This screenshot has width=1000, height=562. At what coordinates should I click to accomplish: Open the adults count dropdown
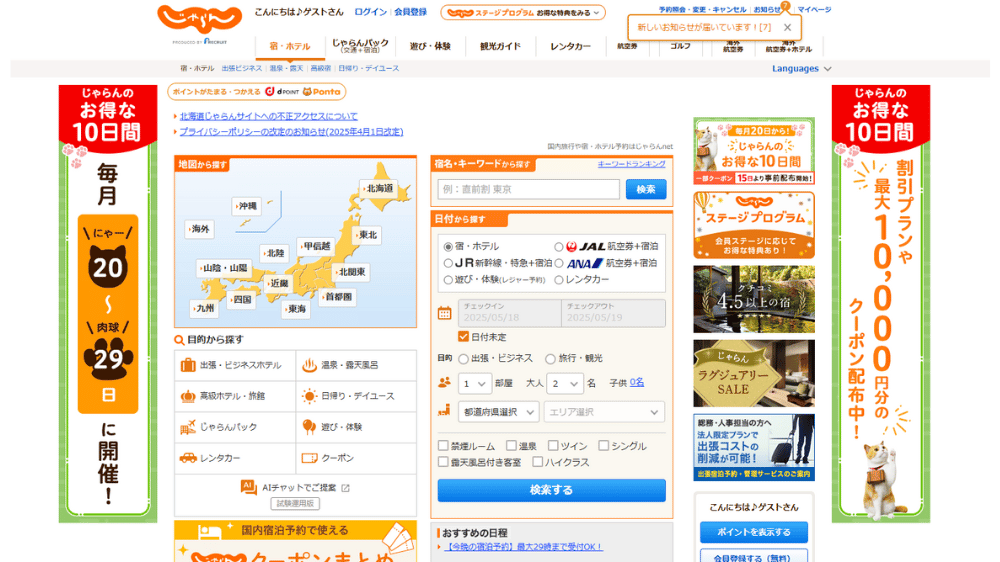564,383
